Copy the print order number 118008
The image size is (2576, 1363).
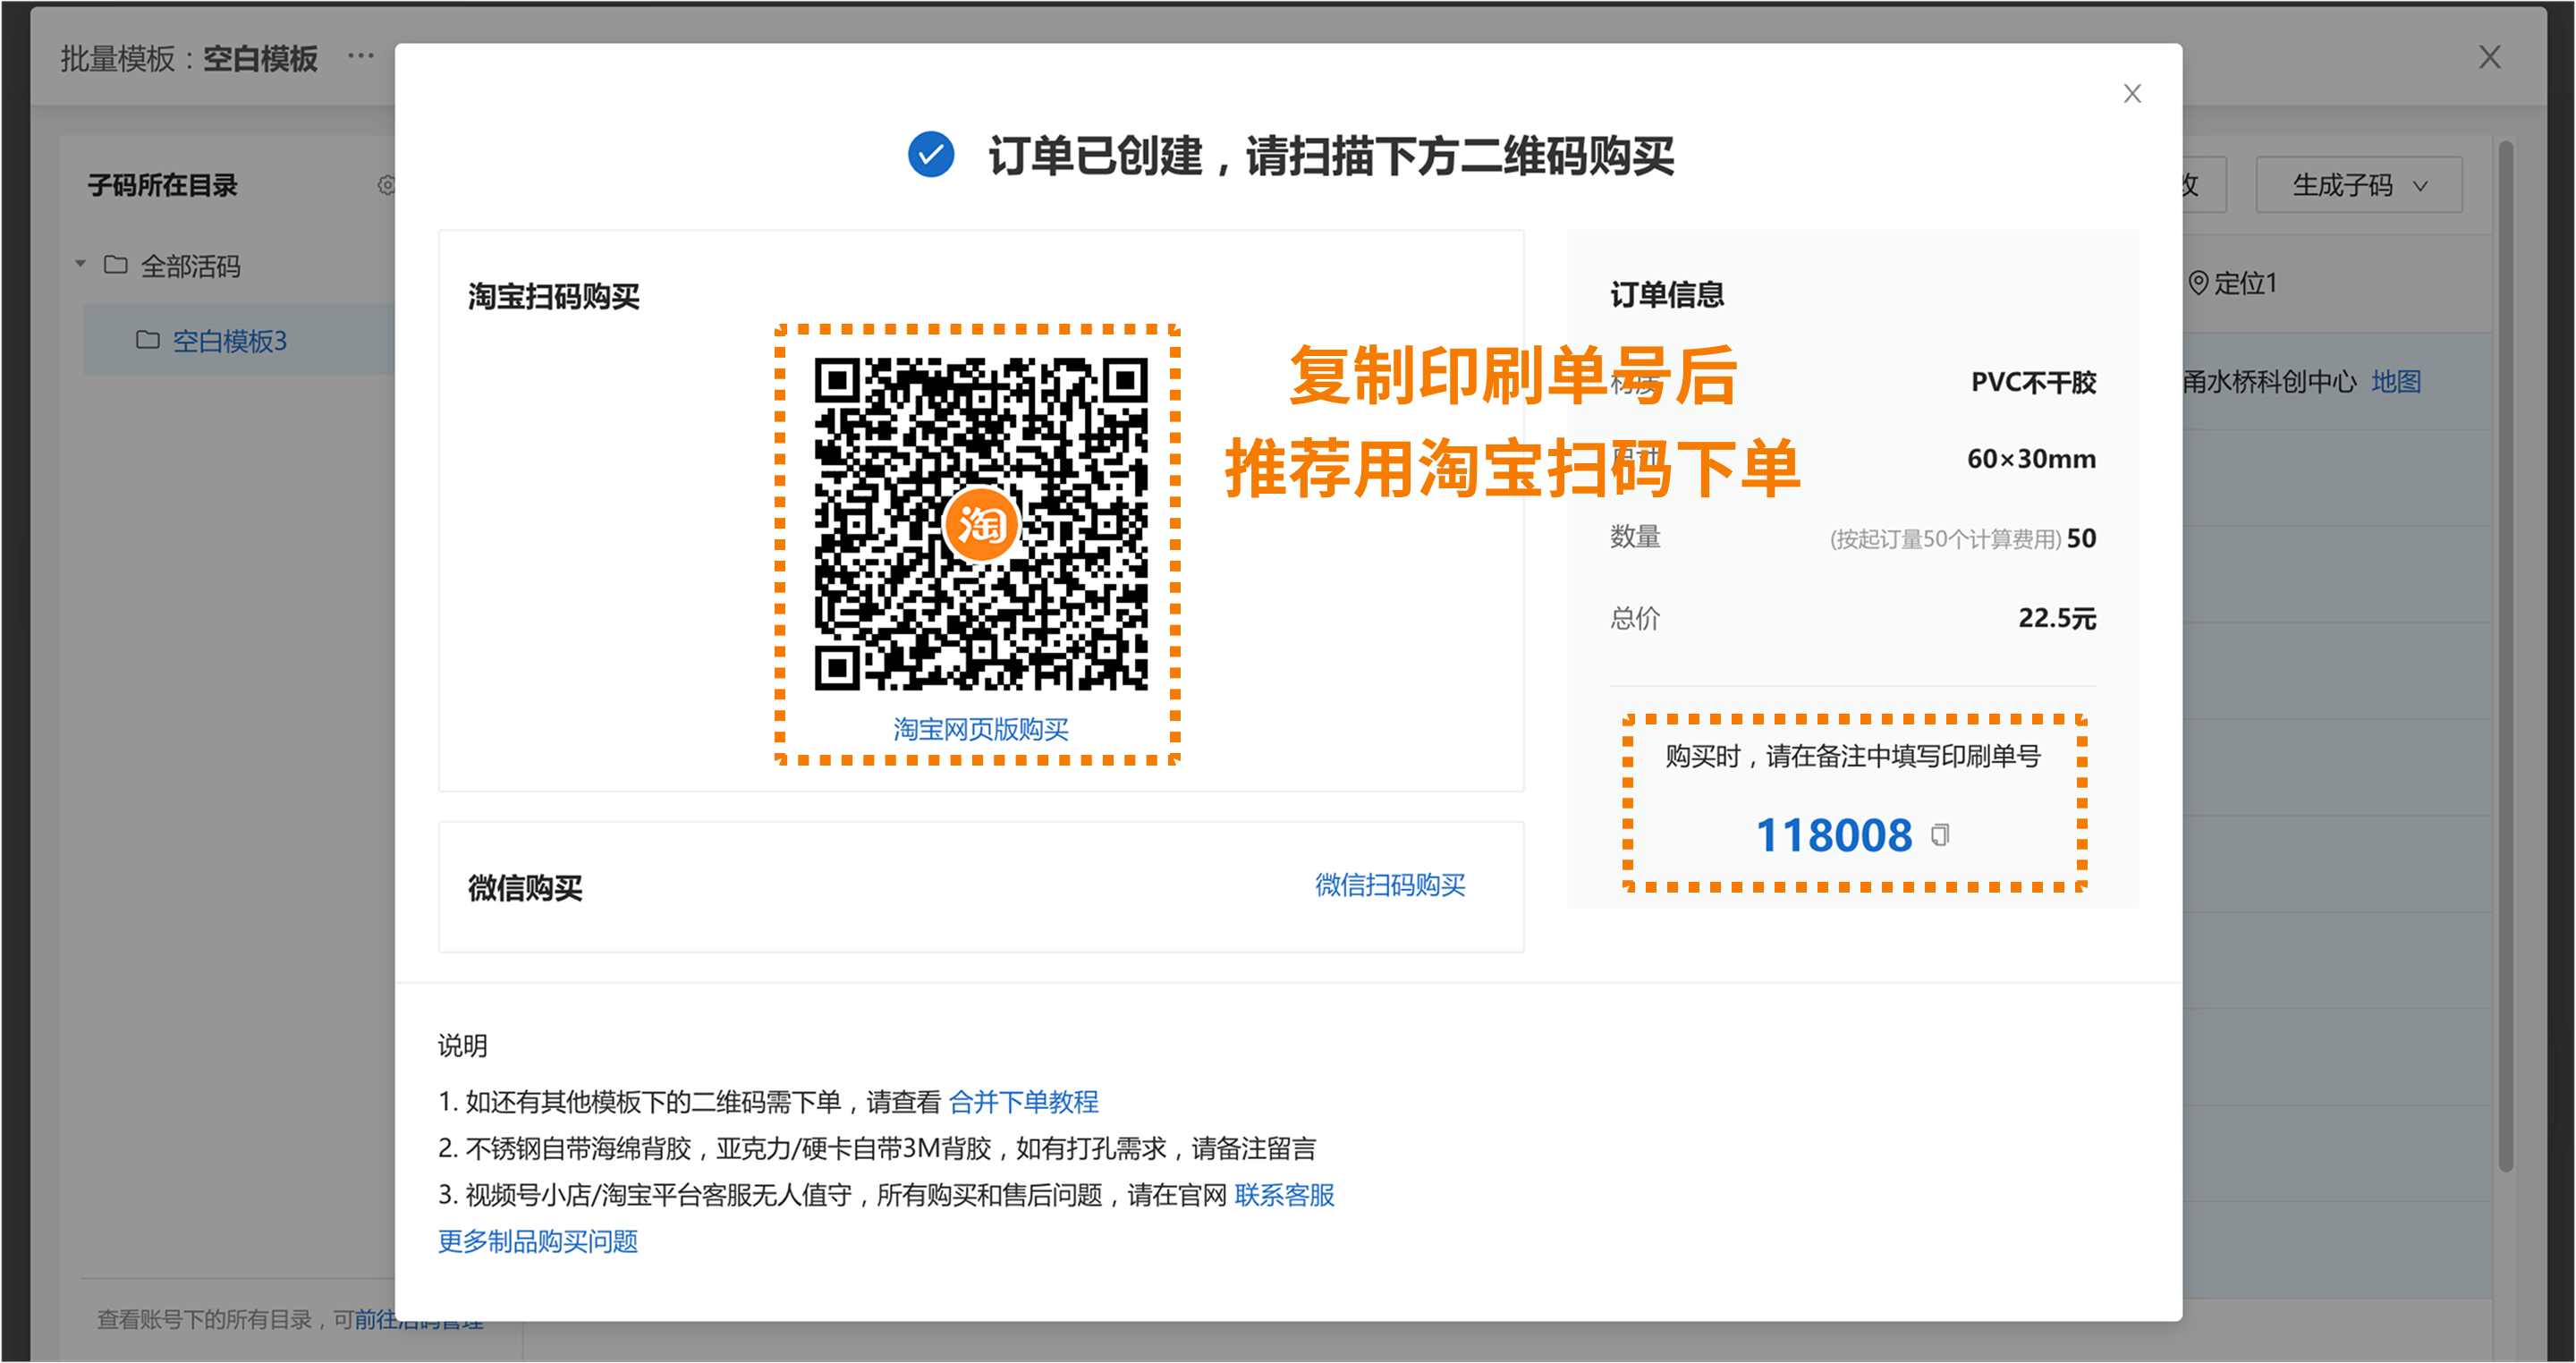(1939, 835)
